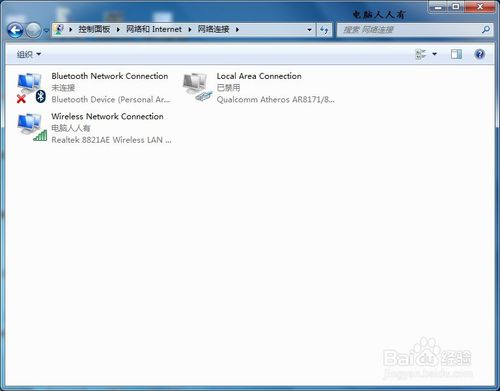Image resolution: width=500 pixels, height=391 pixels.
Task: Click the 已禁用 status text
Action: [x=228, y=88]
